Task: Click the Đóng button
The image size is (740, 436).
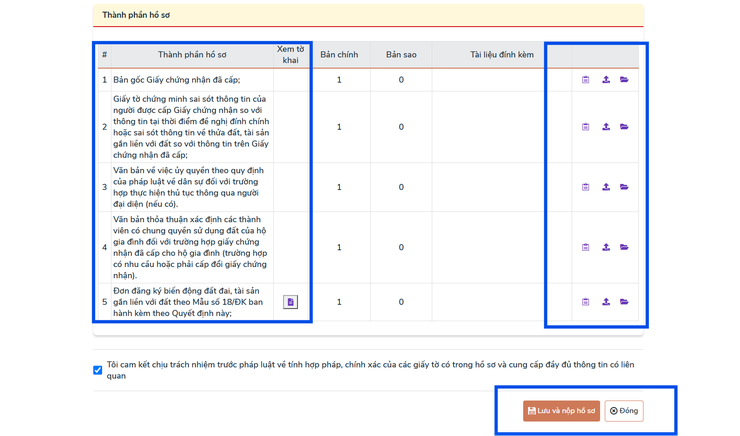Action: point(623,411)
